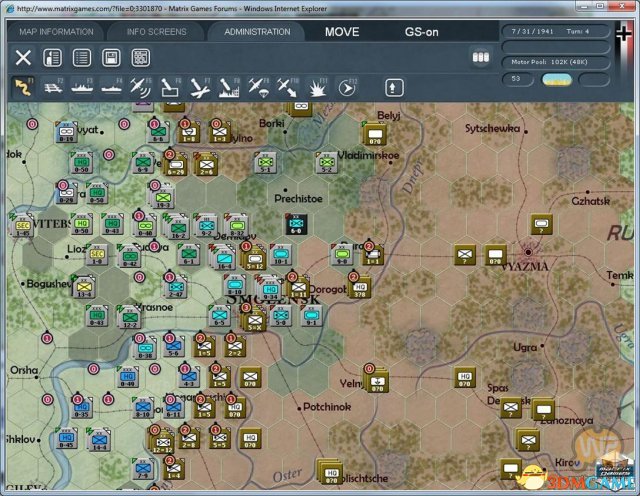Click the Kirov town label
640x496 pixels.
click(567, 463)
